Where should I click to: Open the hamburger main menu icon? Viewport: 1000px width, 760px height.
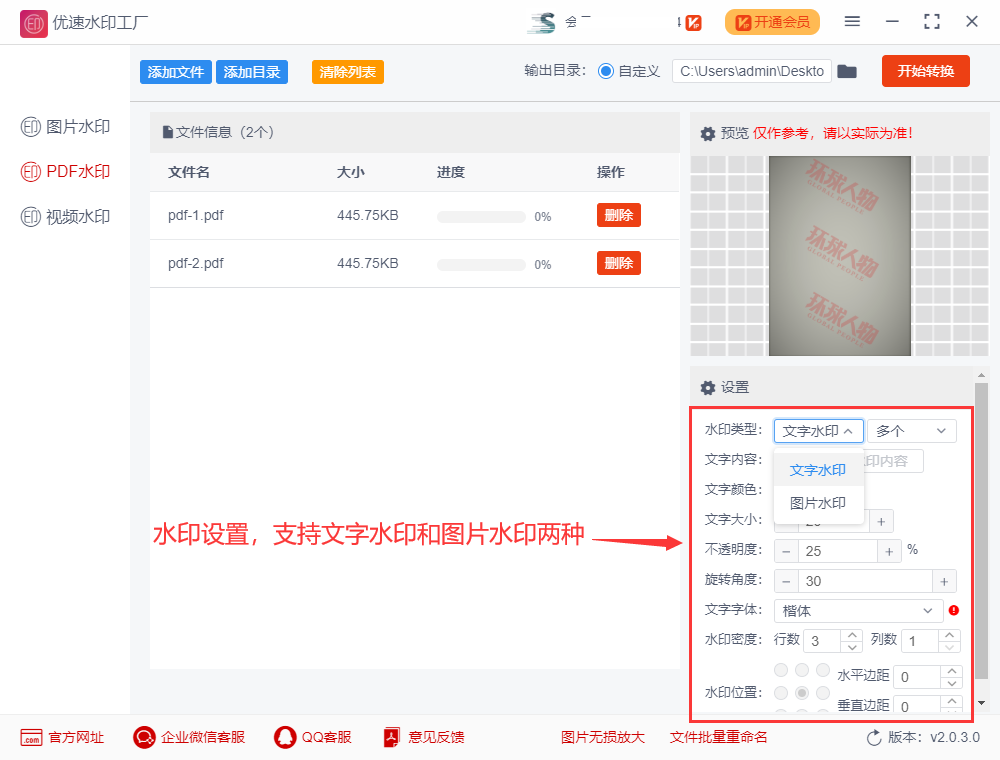[x=852, y=22]
